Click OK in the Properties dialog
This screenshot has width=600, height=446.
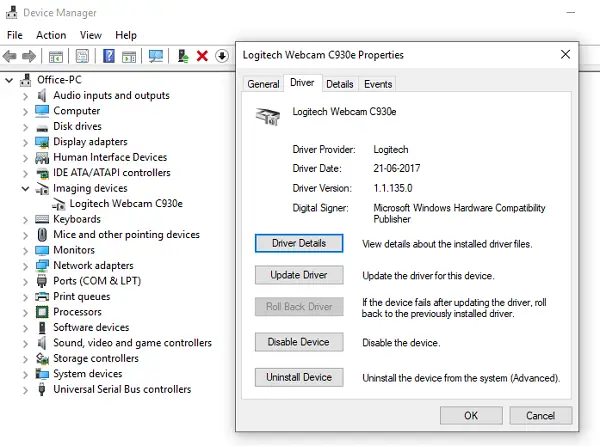tap(471, 415)
